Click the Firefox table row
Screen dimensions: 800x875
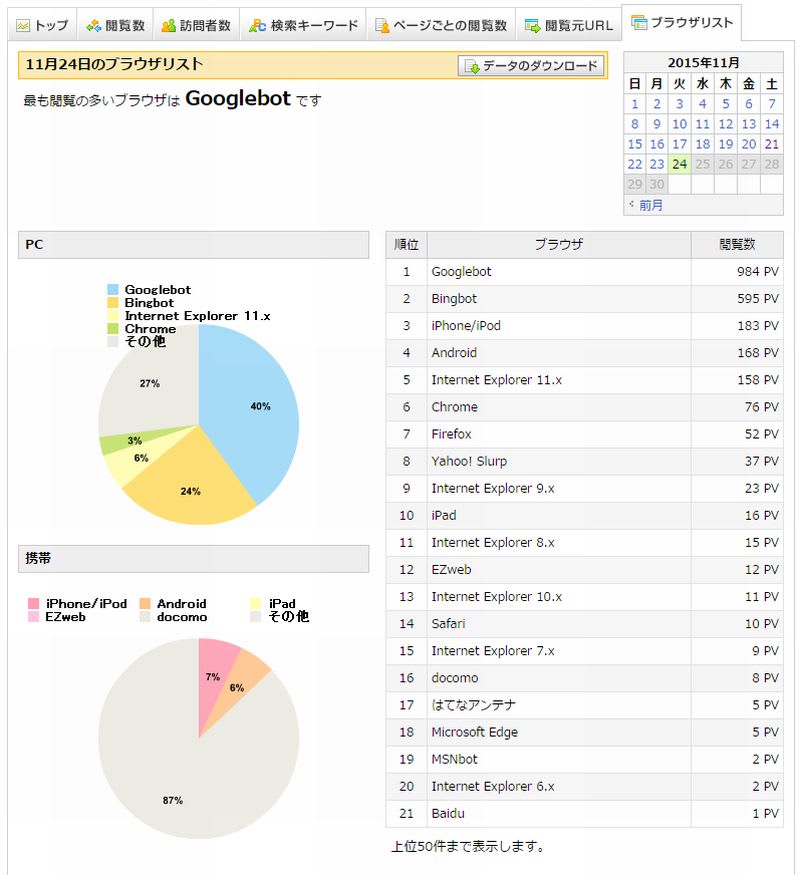pyautogui.click(x=584, y=434)
